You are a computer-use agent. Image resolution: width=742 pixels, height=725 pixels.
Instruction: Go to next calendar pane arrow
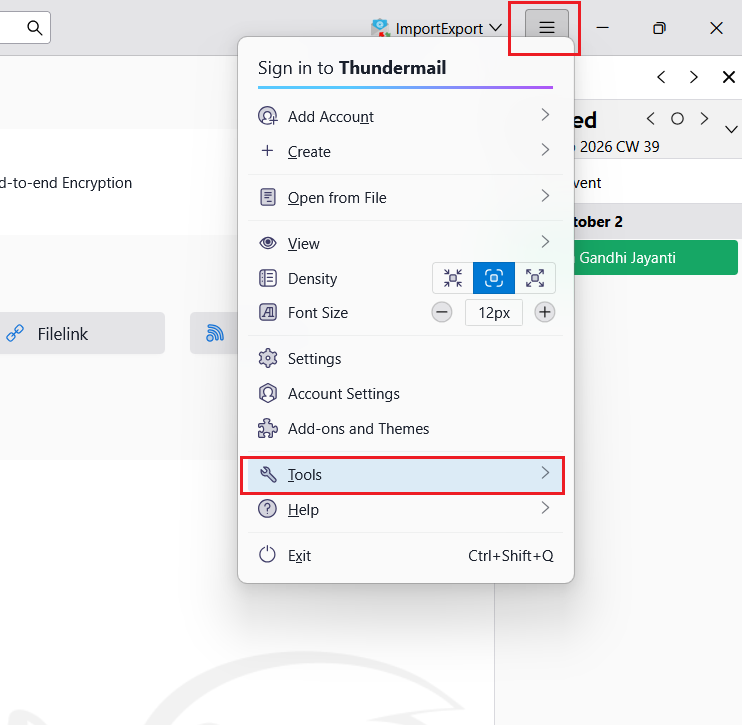pos(694,77)
